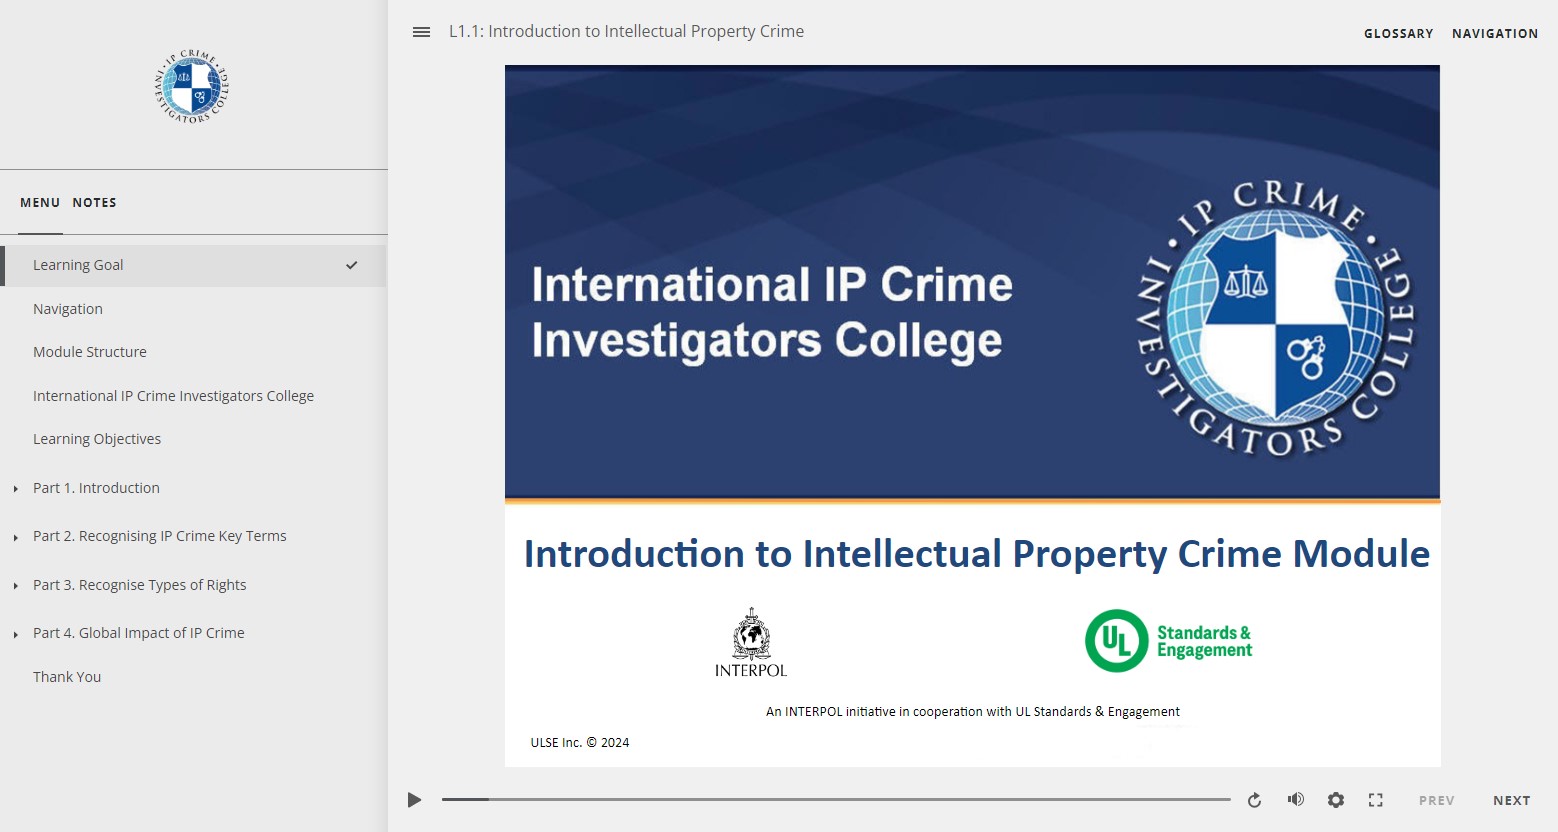Click the INTERPOL logo on the slide
The width and height of the screenshot is (1558, 832).
pyautogui.click(x=751, y=643)
